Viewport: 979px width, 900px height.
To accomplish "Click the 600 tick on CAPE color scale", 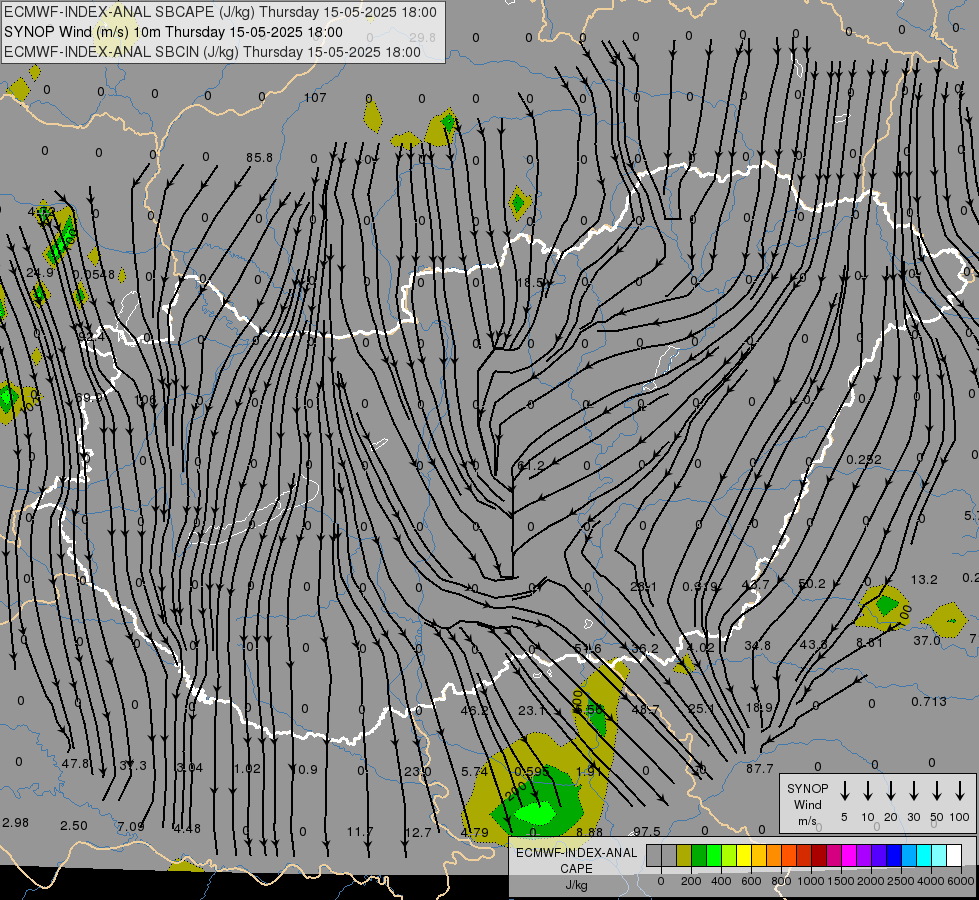I will tap(751, 881).
